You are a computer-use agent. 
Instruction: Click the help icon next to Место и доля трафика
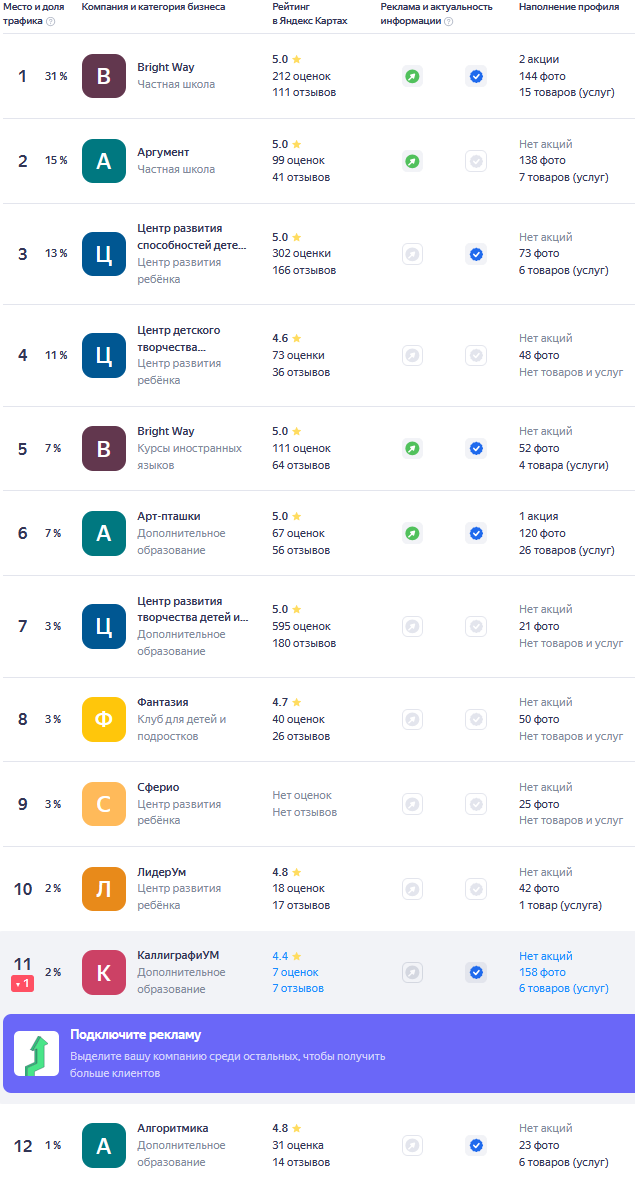pos(51,21)
